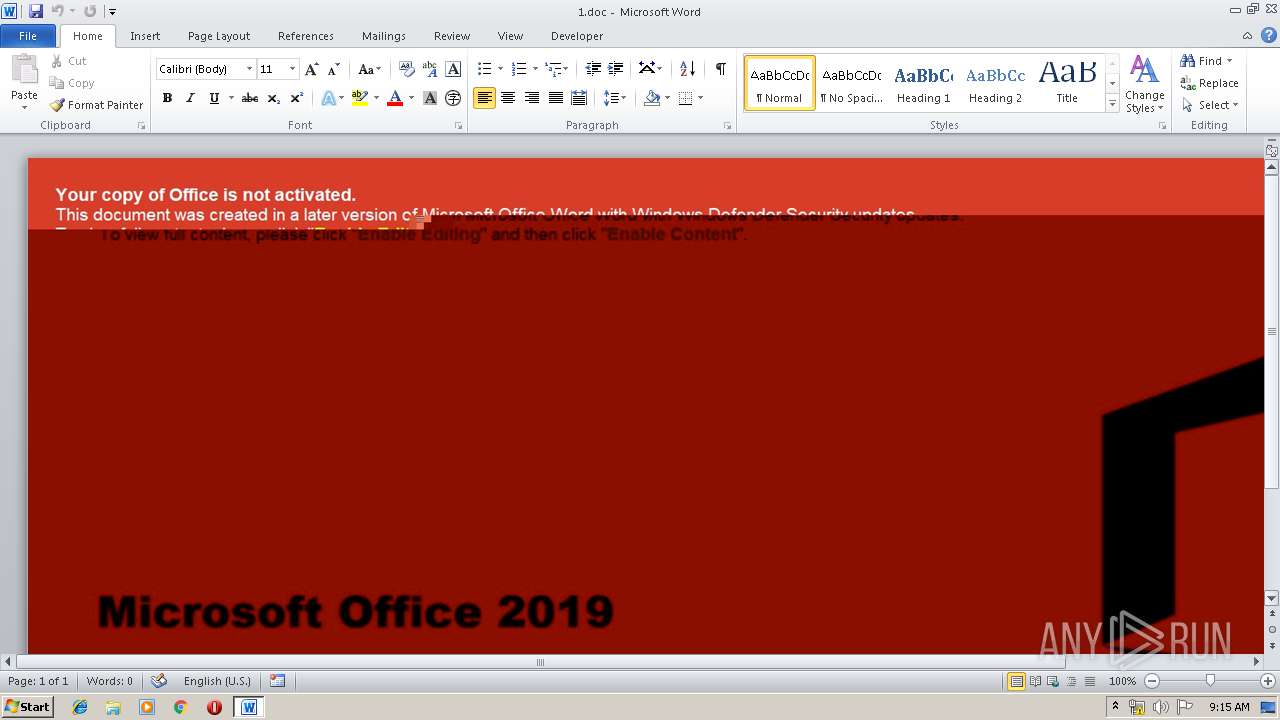Click the Grow Font icon
Viewport: 1280px width, 720px height.
312,69
